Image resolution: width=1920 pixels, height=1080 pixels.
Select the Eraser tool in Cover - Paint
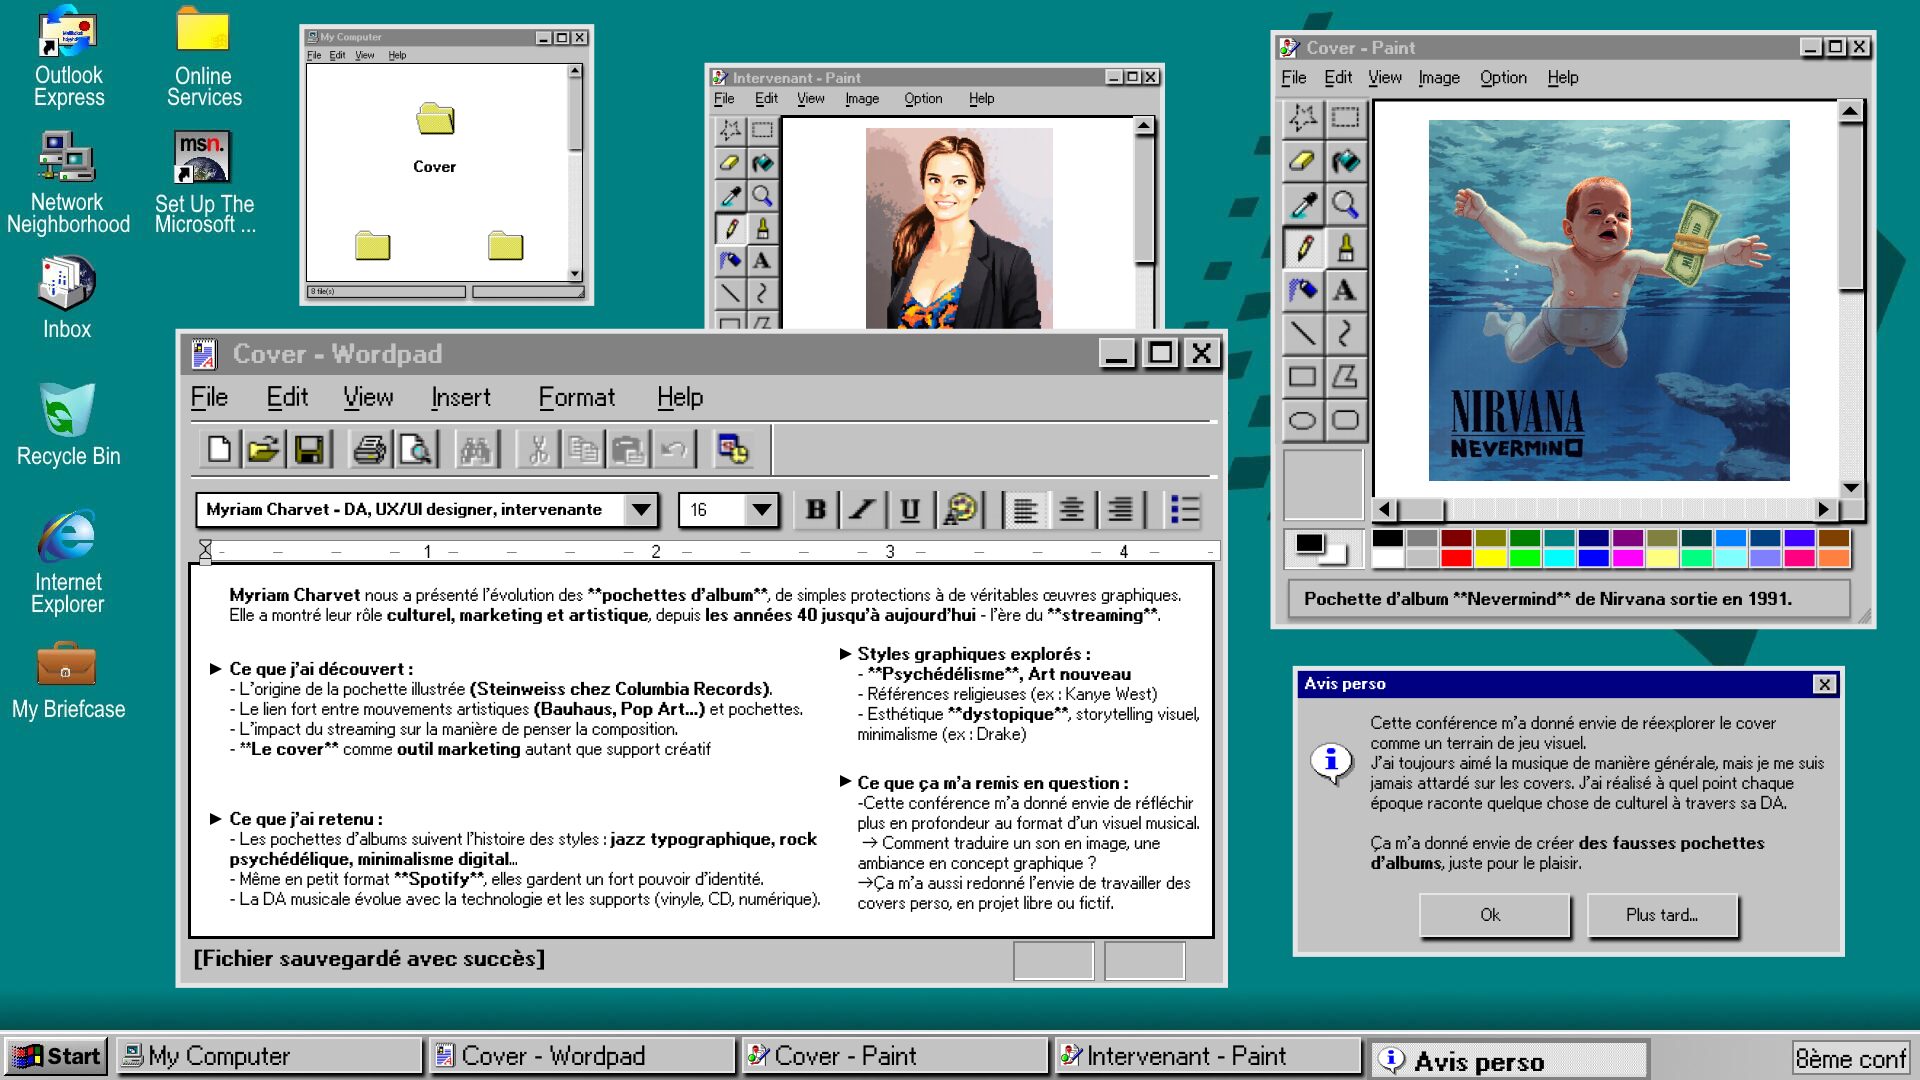click(1303, 160)
